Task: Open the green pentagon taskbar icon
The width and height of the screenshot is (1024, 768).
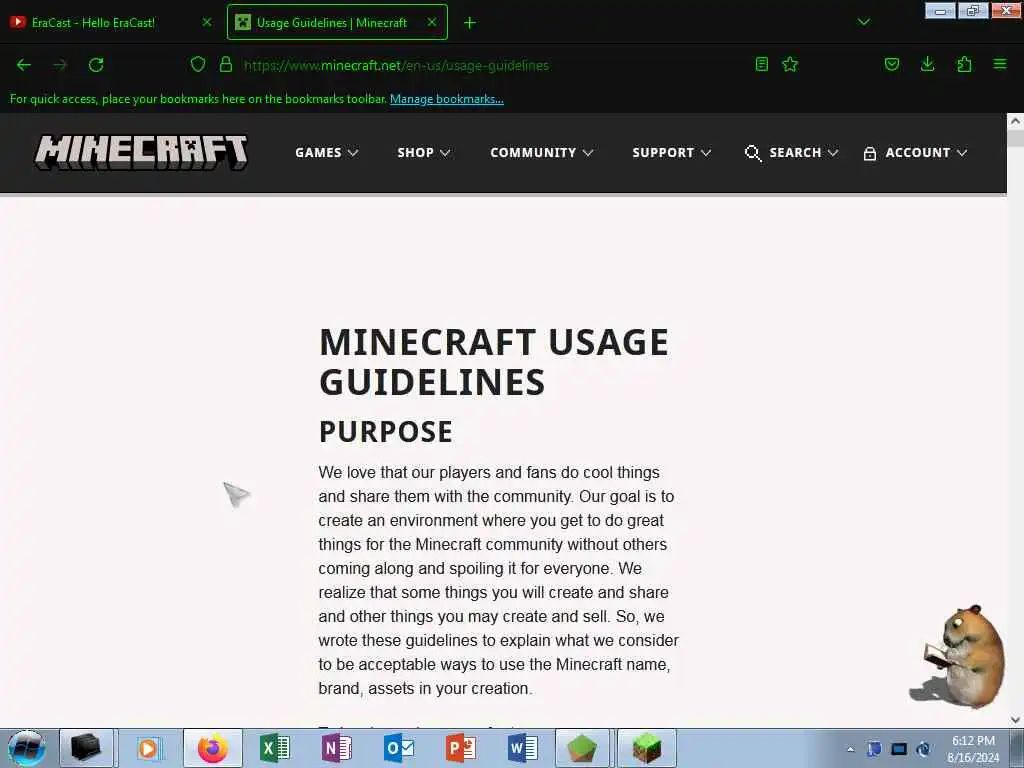Action: coord(582,748)
